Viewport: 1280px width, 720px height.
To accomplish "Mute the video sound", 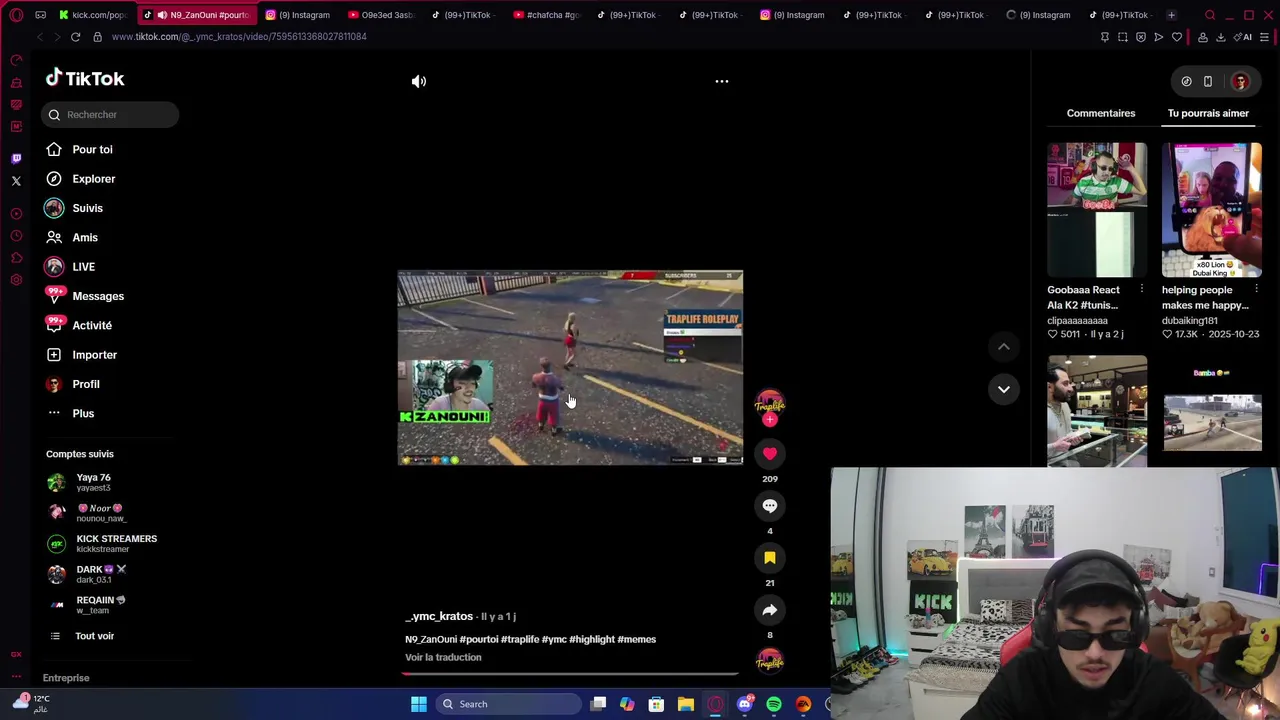I will tap(419, 81).
